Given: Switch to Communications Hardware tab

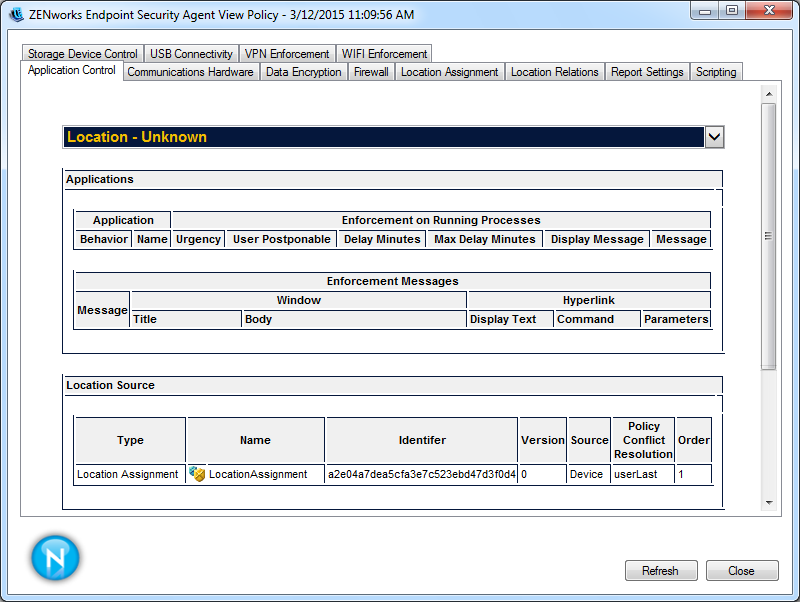Looking at the screenshot, I should (190, 72).
